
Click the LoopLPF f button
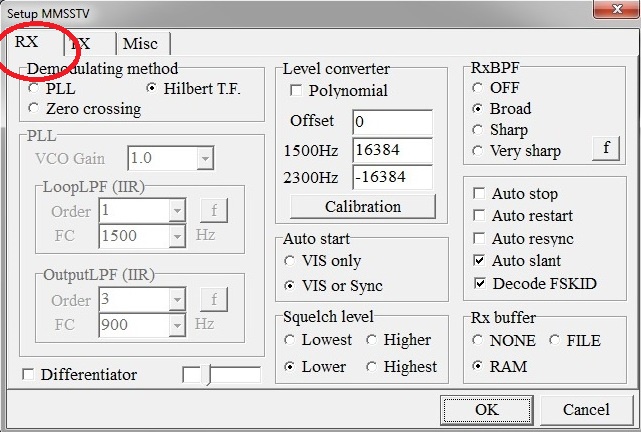(x=214, y=210)
